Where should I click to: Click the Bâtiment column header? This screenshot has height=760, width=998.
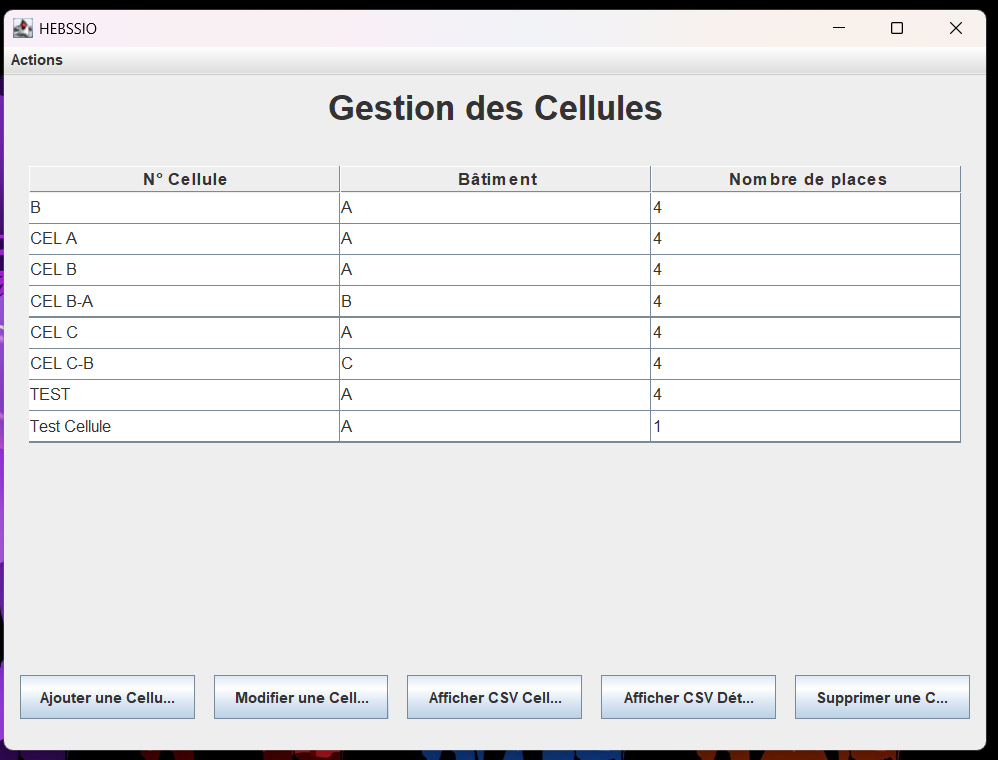pos(496,180)
